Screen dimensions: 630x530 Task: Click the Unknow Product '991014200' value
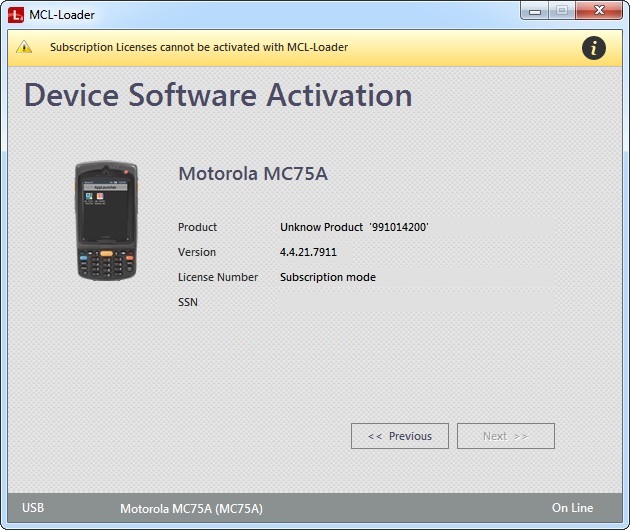pos(354,227)
